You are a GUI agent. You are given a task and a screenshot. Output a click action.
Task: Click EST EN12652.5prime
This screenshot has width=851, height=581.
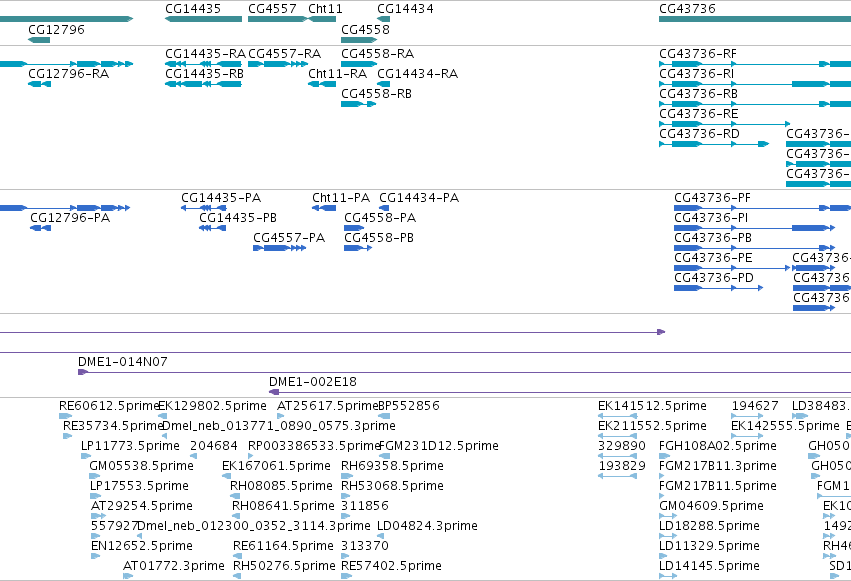pyautogui.click(x=142, y=546)
